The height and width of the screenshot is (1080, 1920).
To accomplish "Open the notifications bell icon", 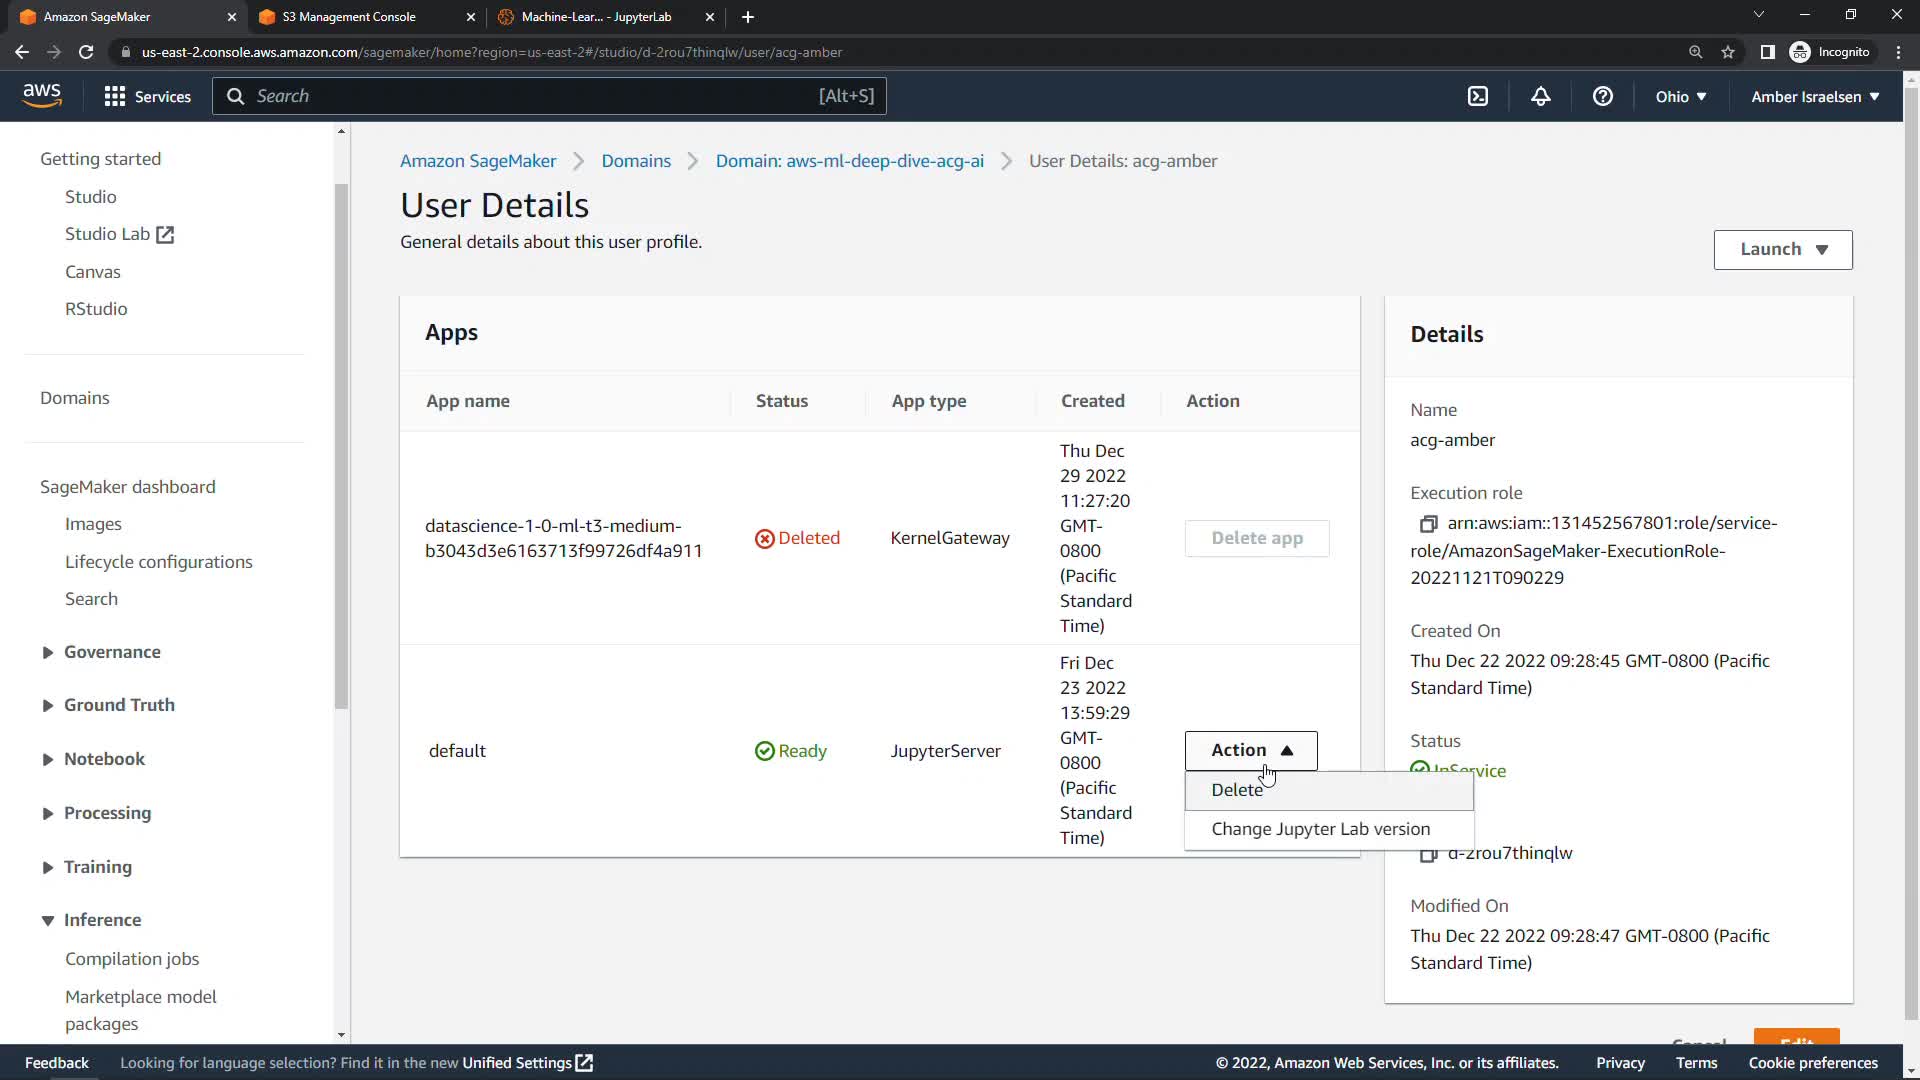I will [x=1541, y=96].
